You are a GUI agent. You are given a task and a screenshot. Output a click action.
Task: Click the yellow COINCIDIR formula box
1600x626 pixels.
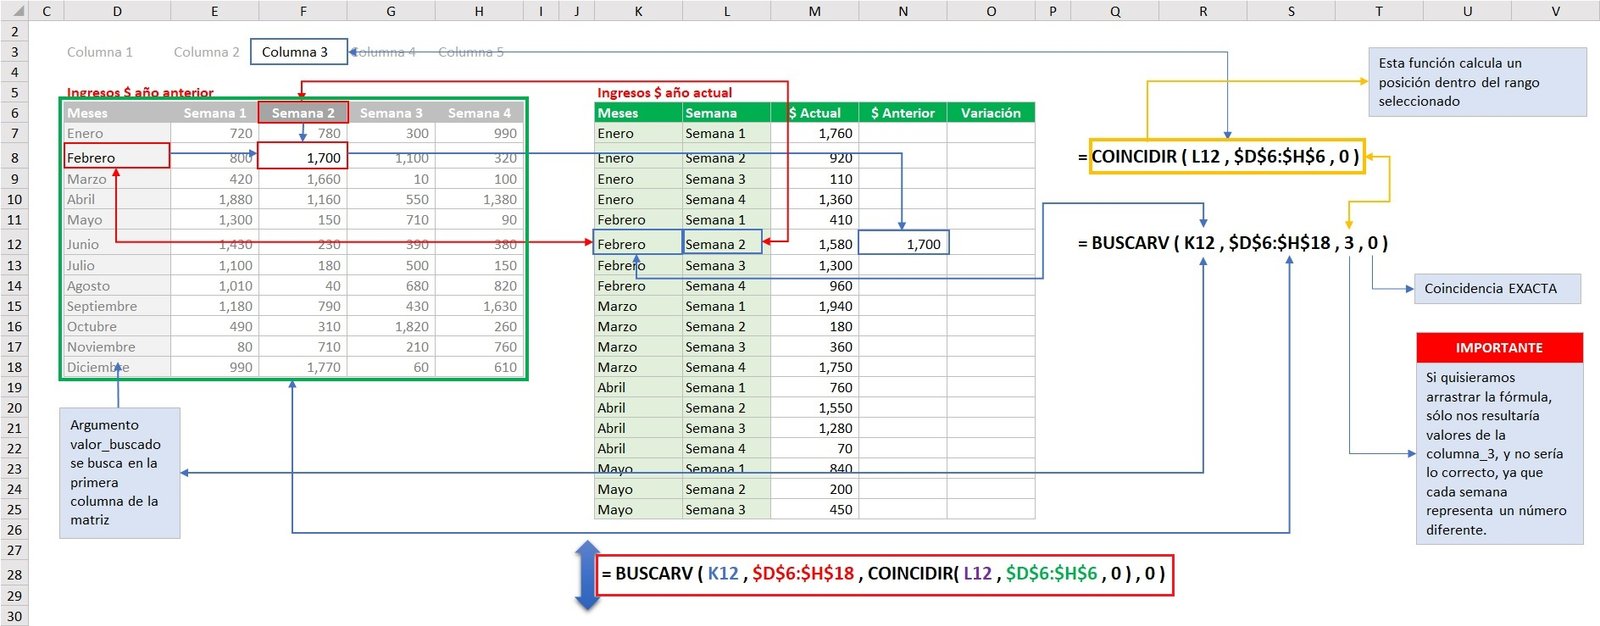pos(1226,157)
